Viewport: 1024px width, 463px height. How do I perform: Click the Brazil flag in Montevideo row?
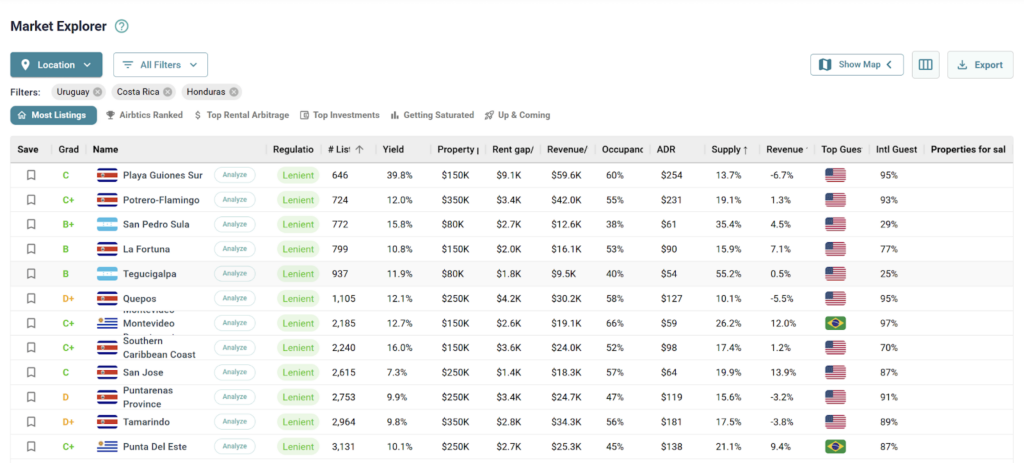(836, 323)
